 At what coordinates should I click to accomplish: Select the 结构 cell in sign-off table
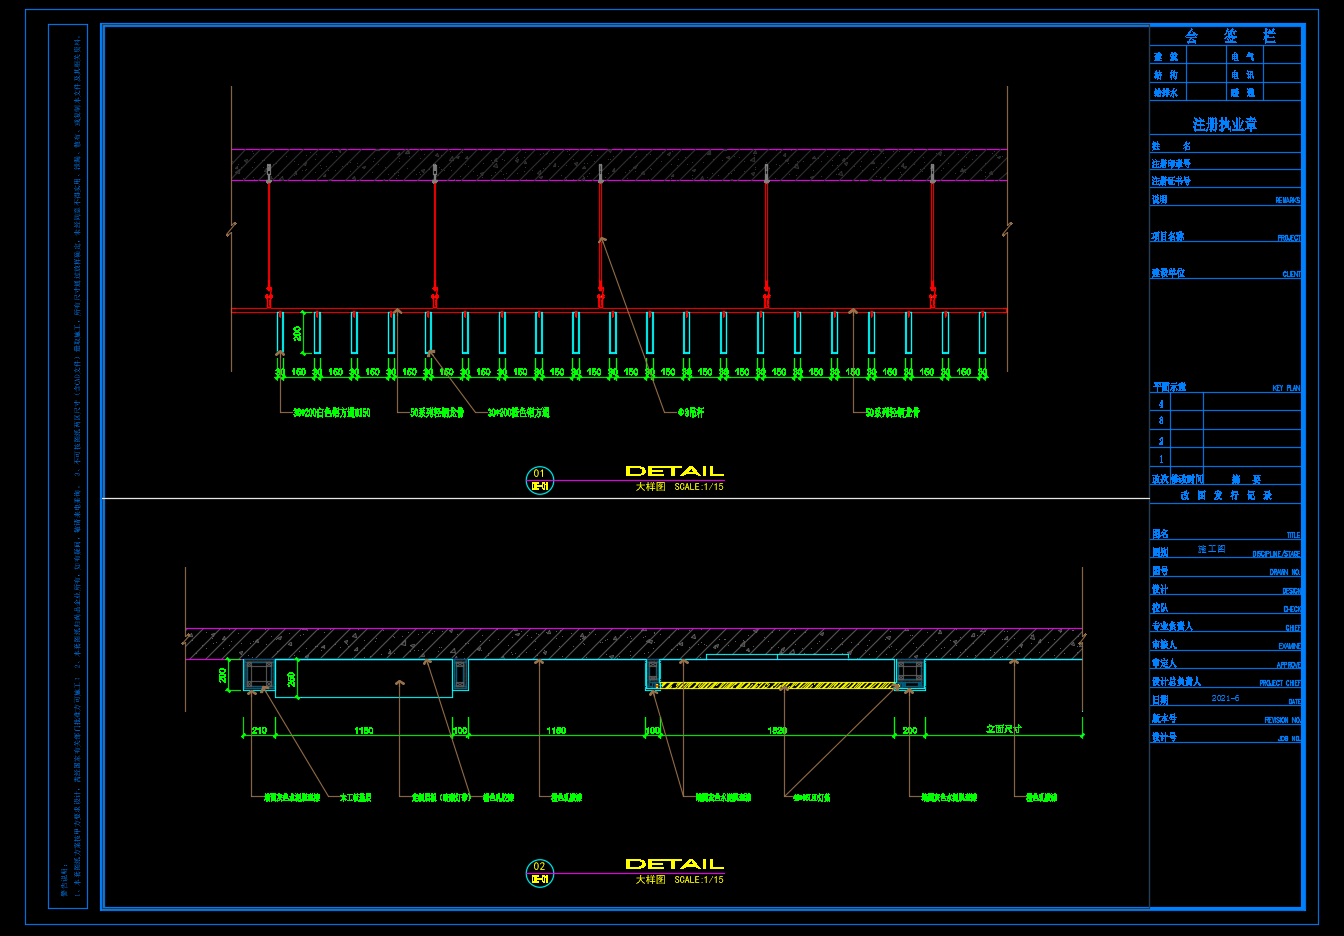[x=1165, y=75]
